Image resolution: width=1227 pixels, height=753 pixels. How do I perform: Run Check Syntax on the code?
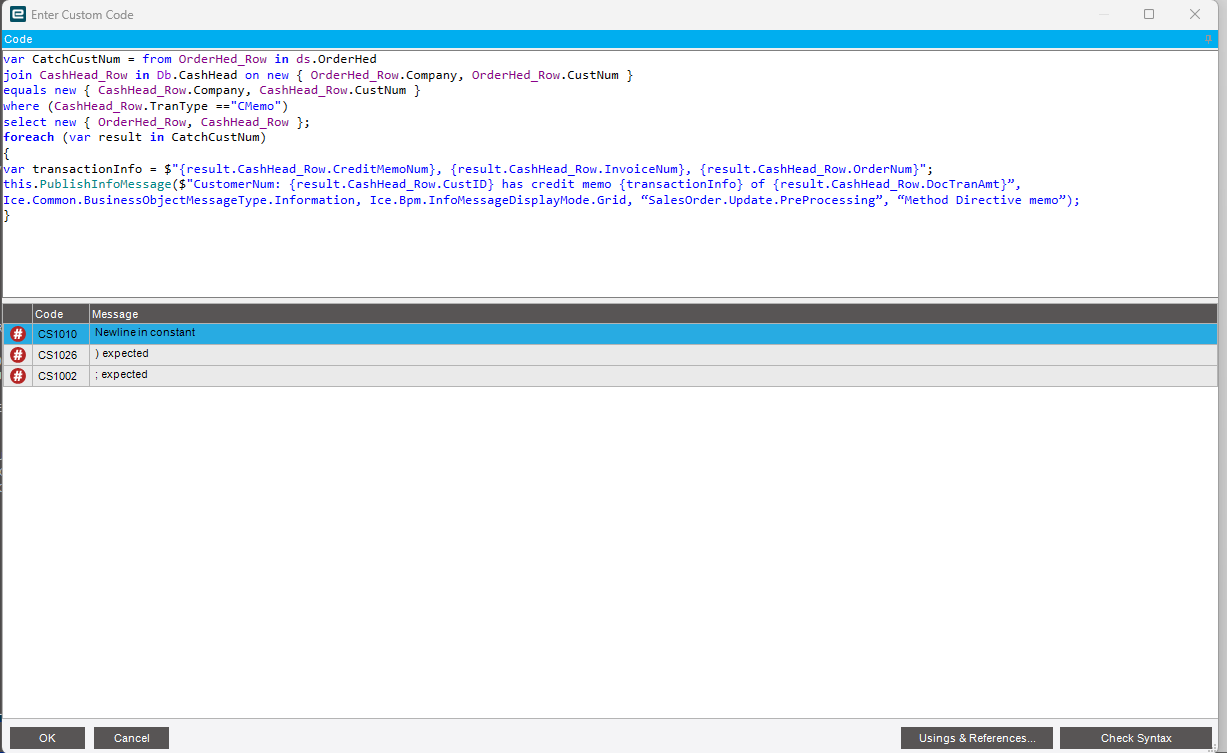point(1137,737)
